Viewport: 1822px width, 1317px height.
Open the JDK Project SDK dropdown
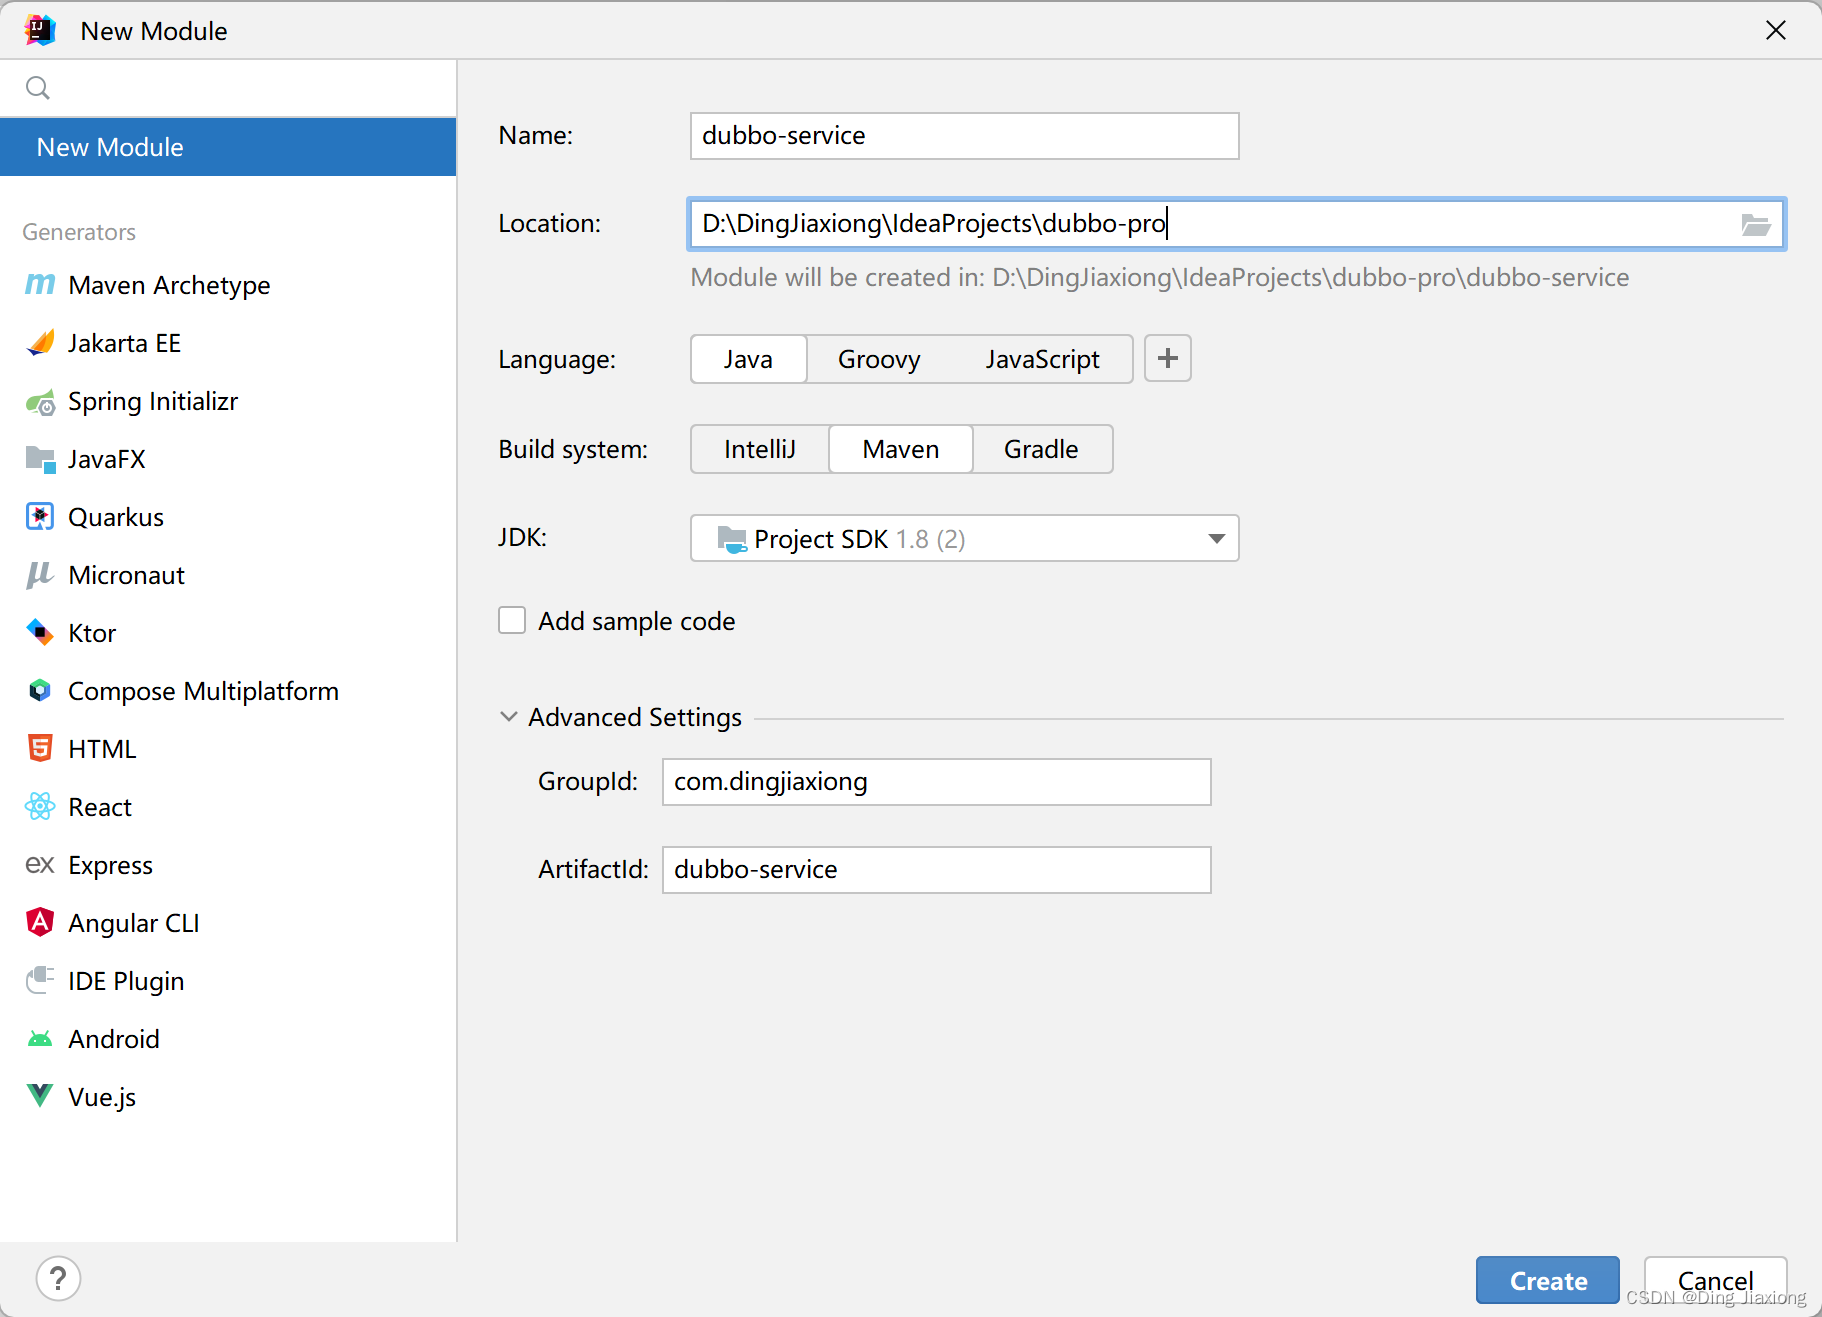point(964,539)
